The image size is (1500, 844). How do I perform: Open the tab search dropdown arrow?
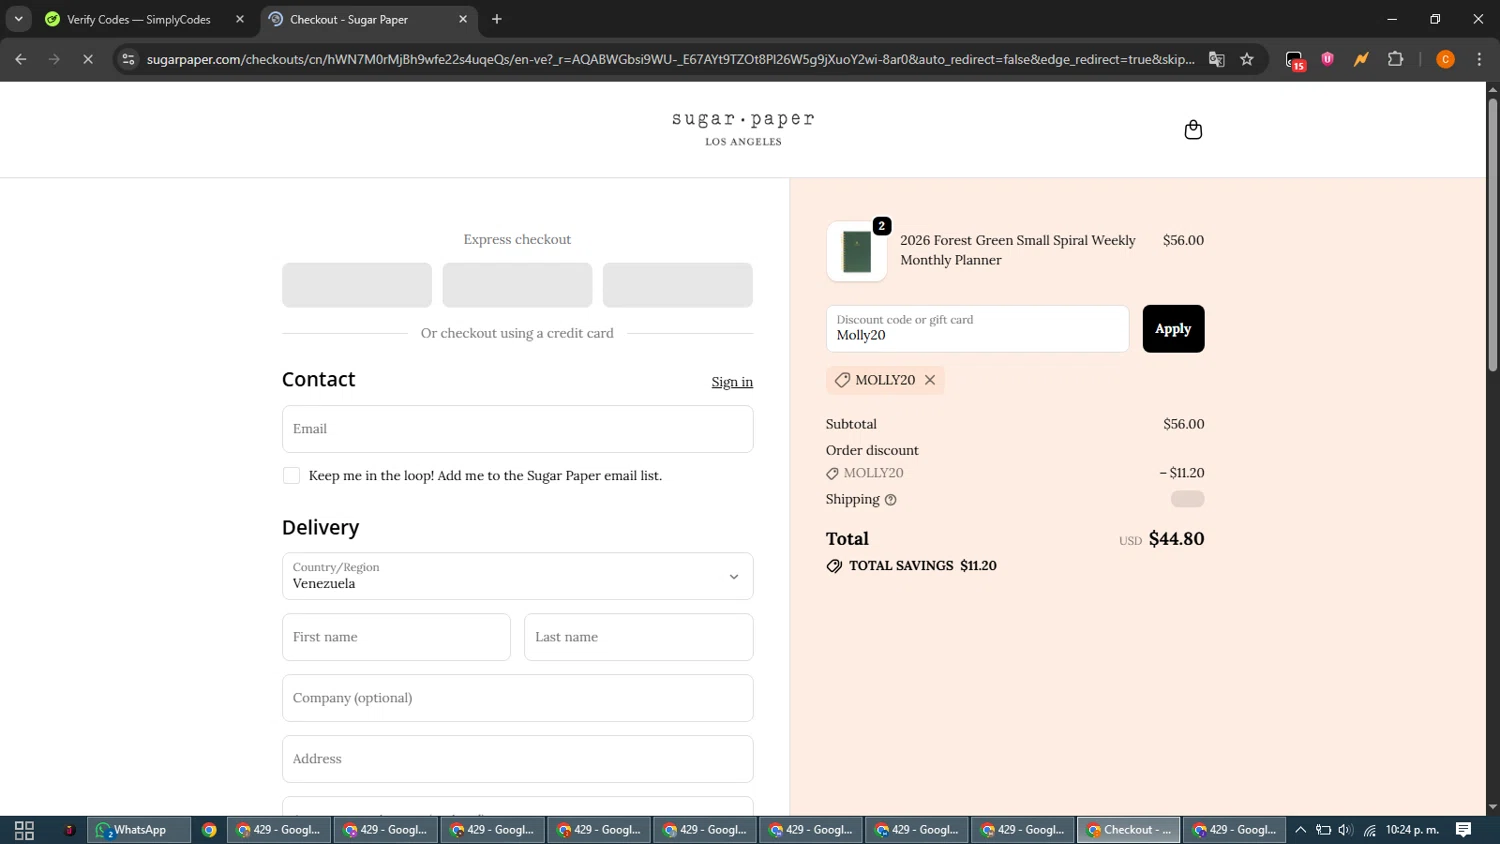tap(18, 19)
